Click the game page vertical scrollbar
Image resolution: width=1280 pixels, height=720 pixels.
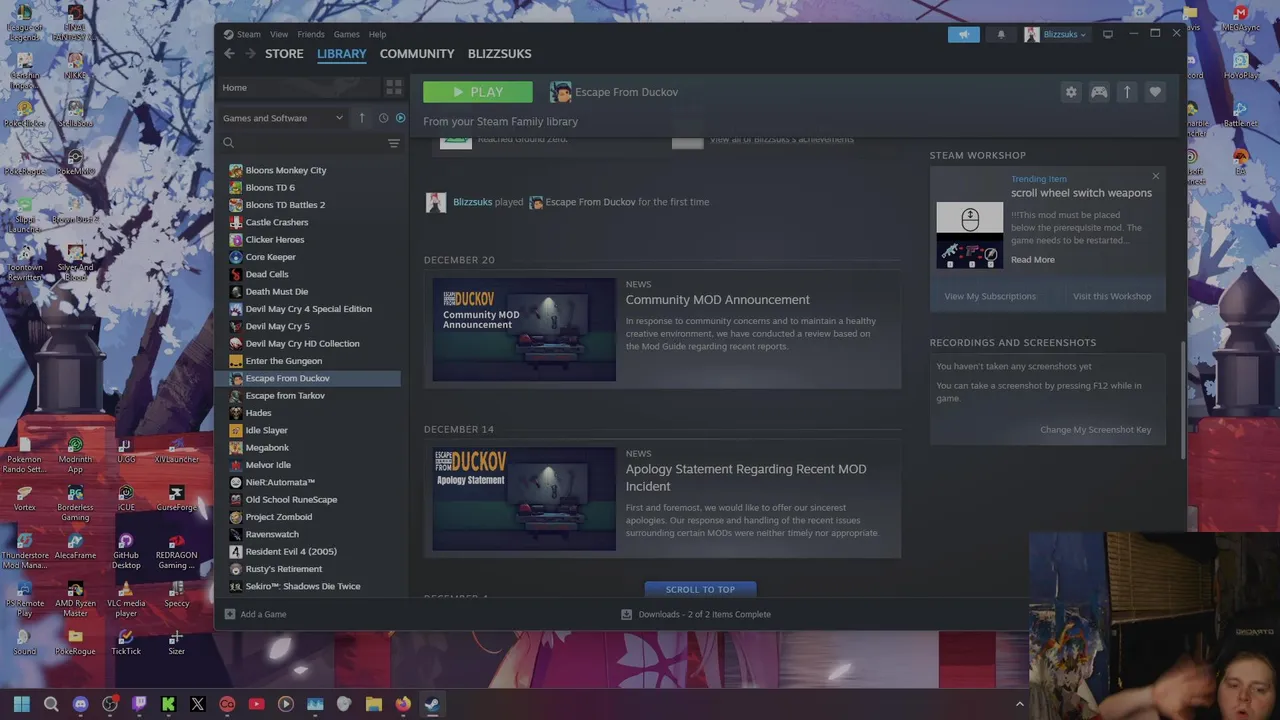[x=1183, y=400]
